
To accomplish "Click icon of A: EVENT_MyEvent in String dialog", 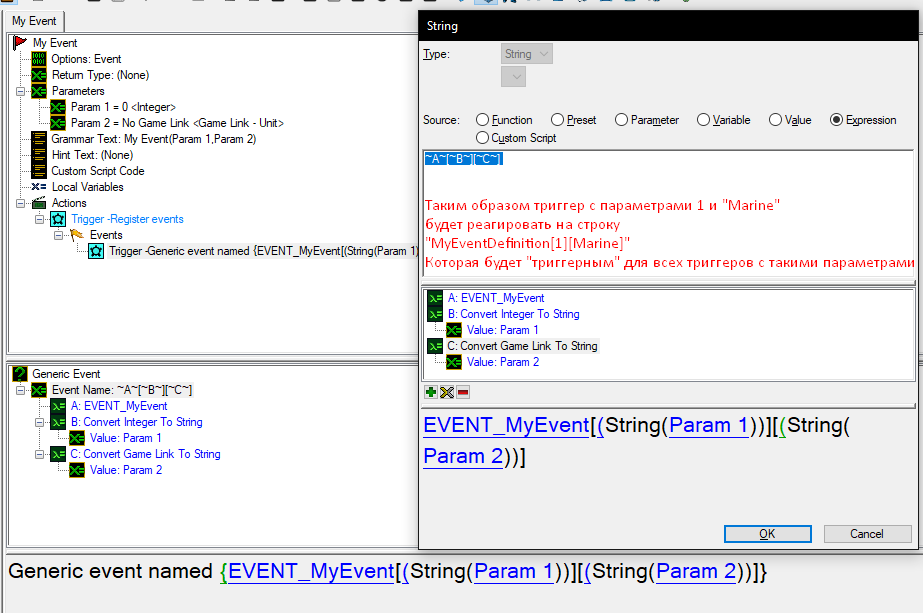I will (435, 298).
